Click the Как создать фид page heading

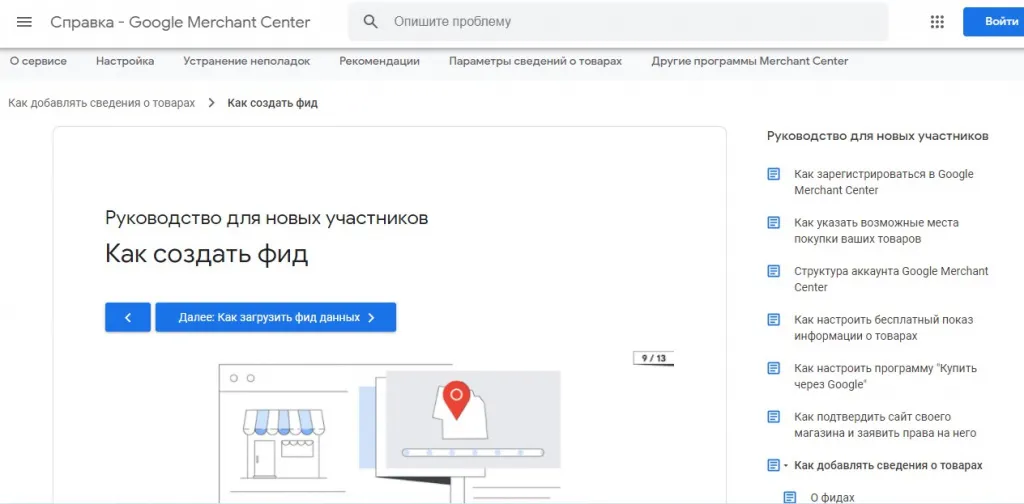point(206,254)
